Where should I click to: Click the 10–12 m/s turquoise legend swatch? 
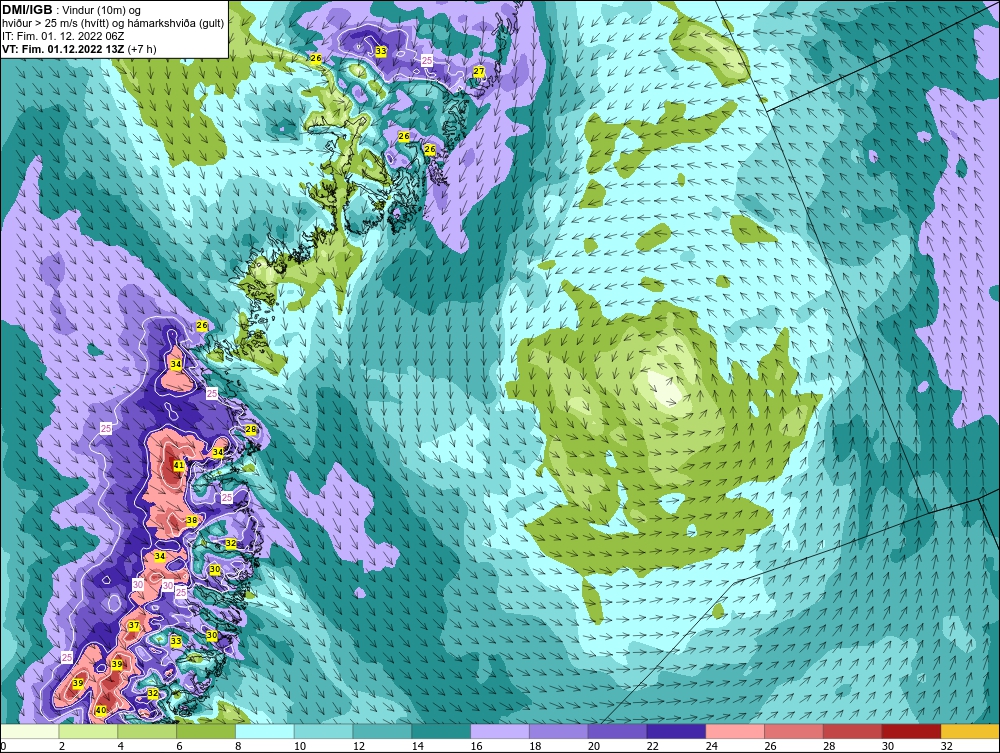click(323, 731)
